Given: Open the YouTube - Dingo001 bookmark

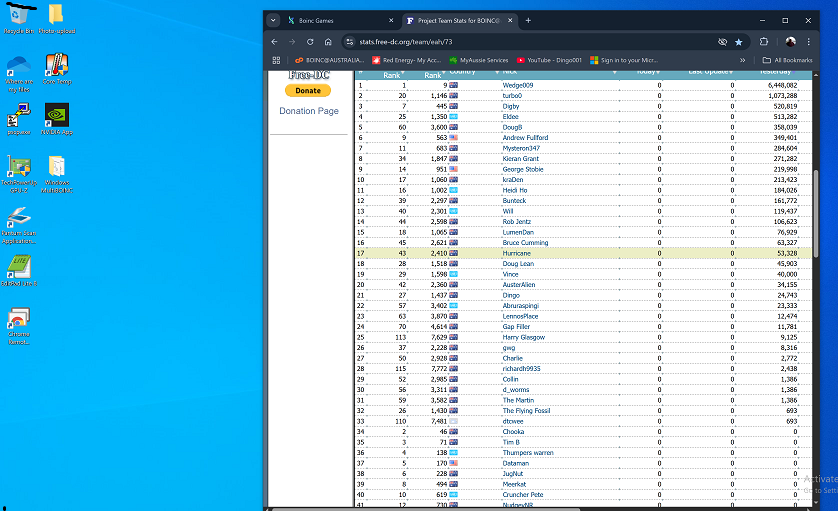Looking at the screenshot, I should [549, 60].
